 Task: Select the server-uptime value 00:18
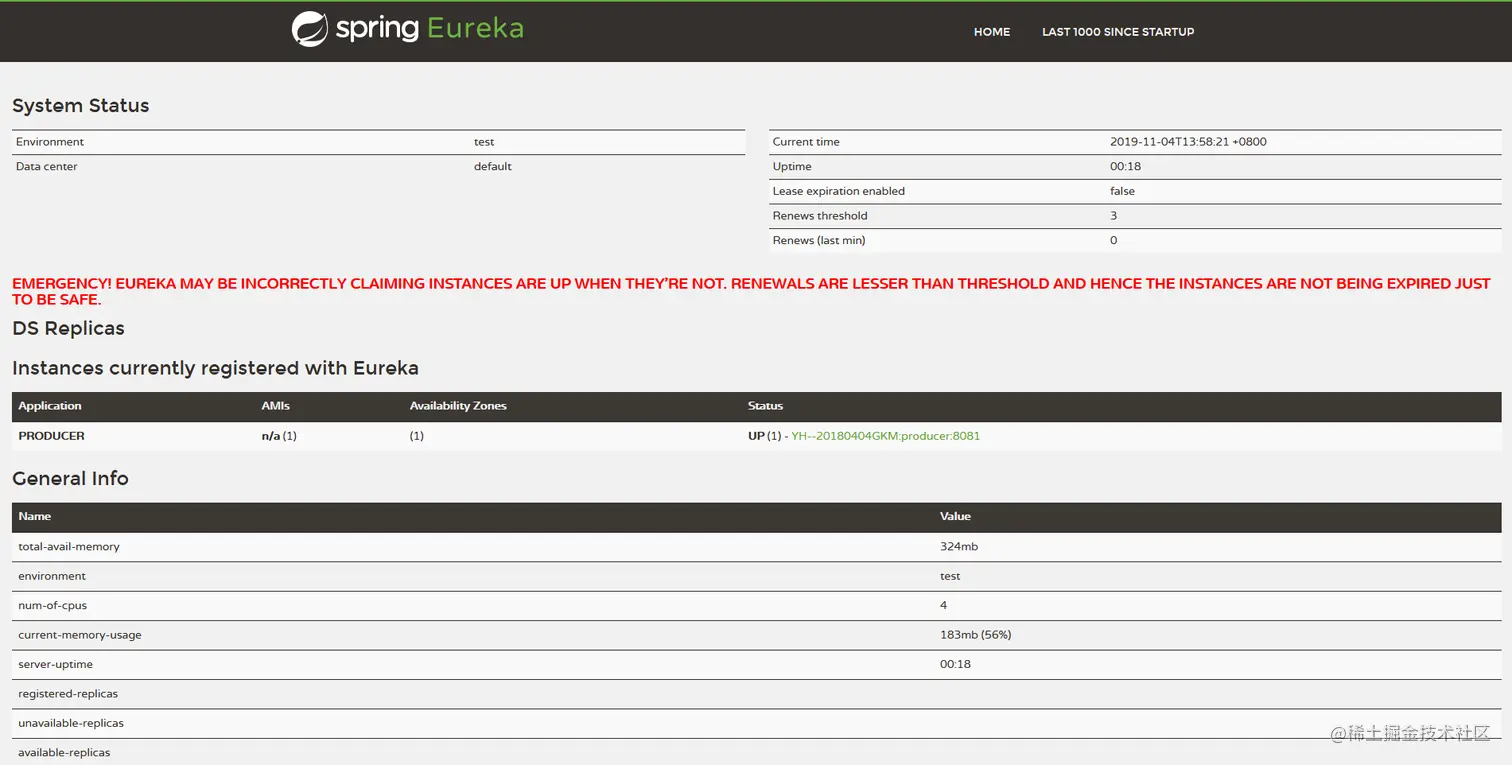click(955, 665)
